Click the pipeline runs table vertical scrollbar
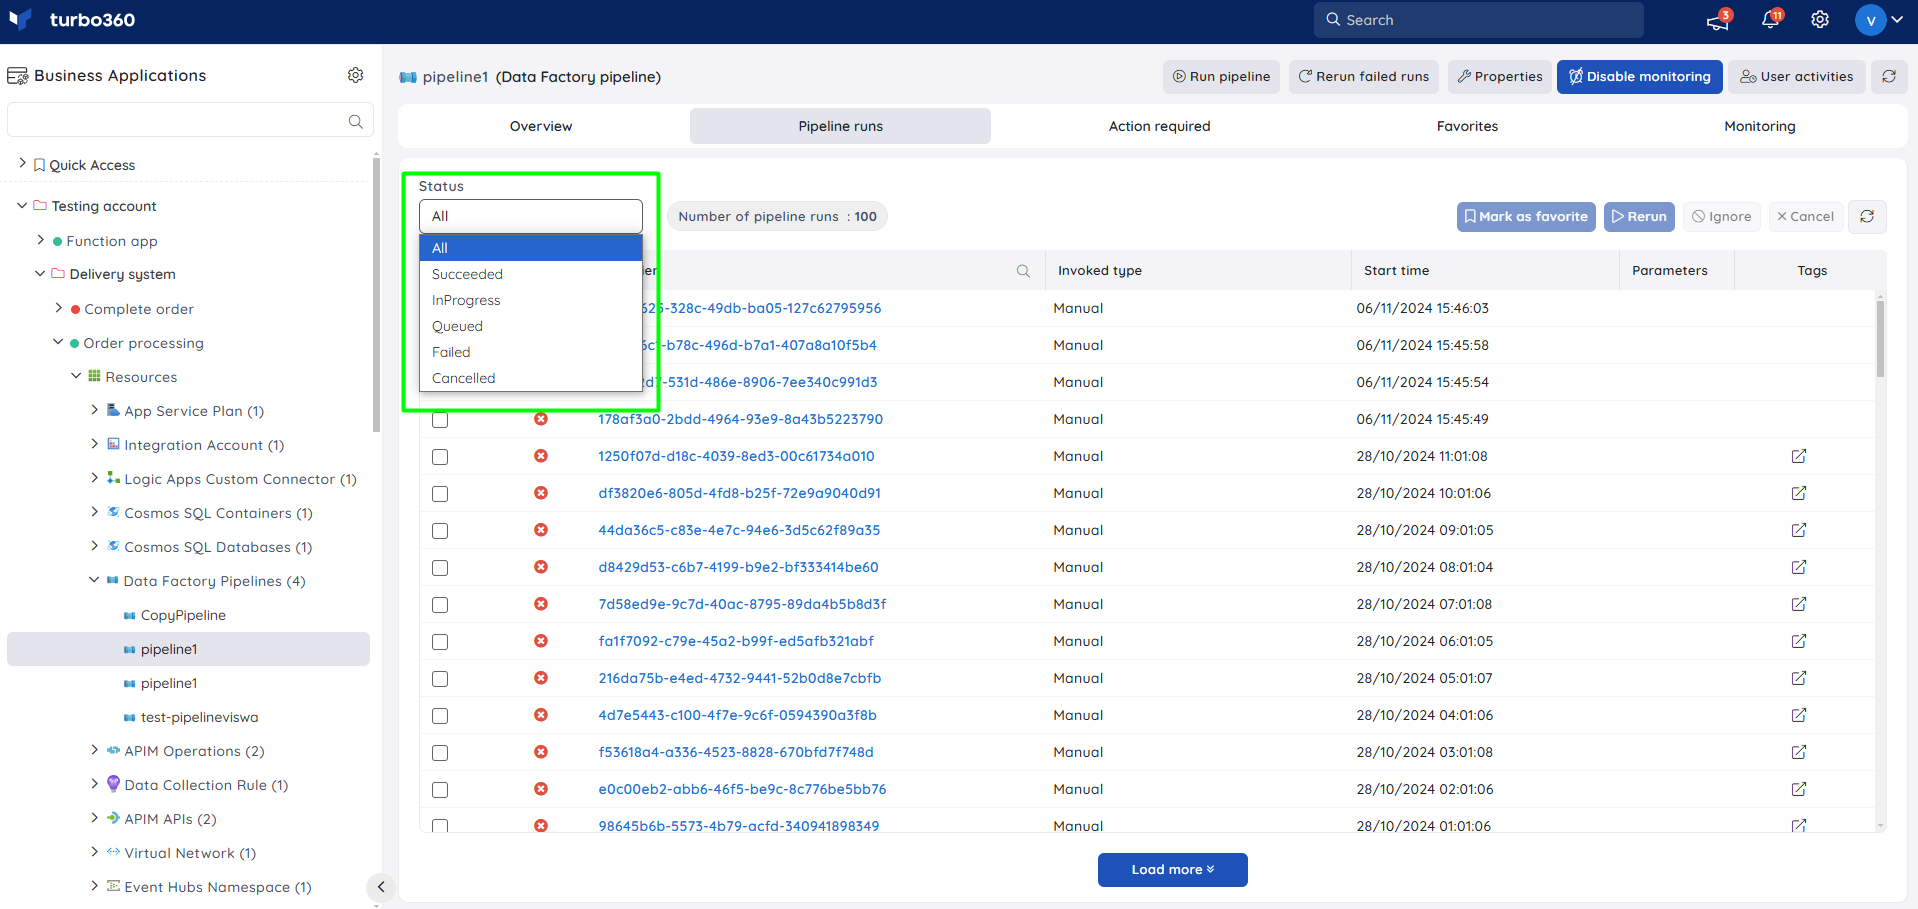 1880,340
